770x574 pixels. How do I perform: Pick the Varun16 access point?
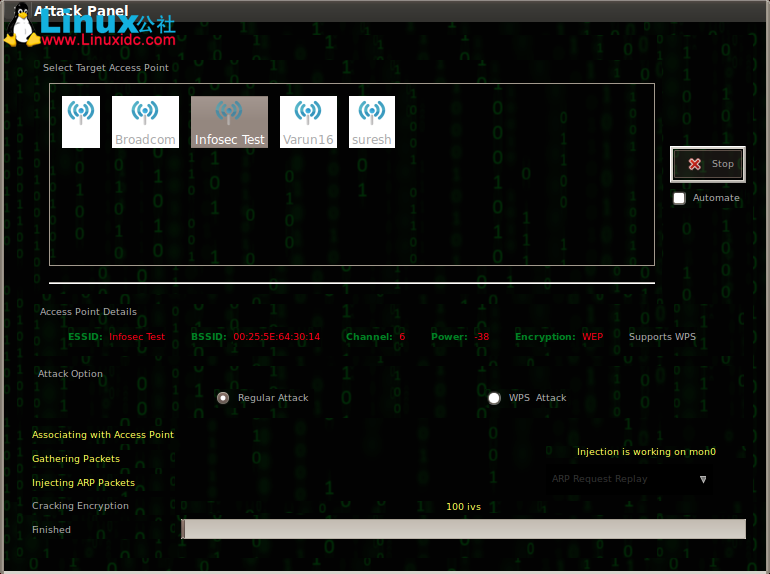tap(308, 121)
